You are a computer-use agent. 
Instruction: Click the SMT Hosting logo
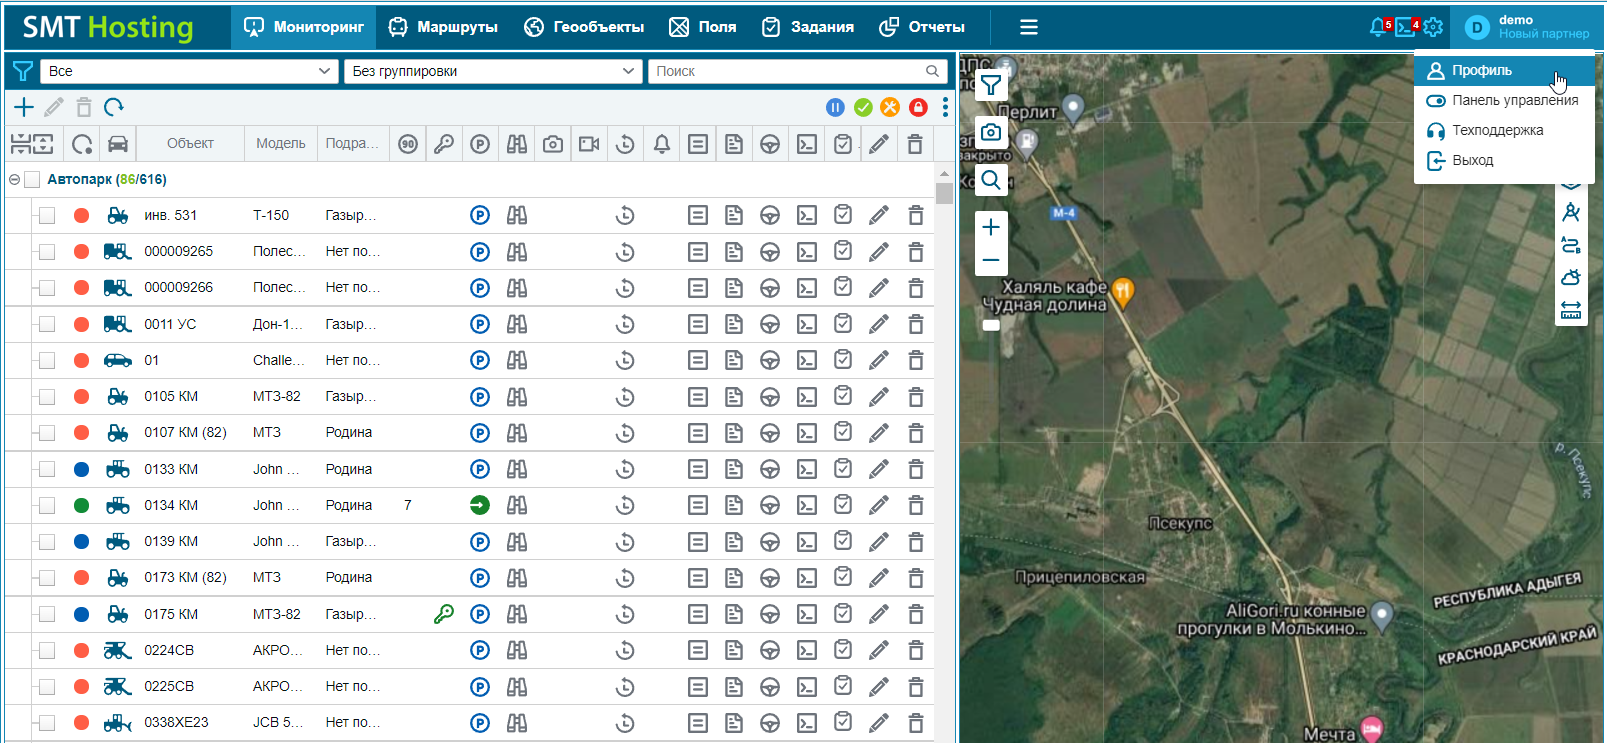108,27
